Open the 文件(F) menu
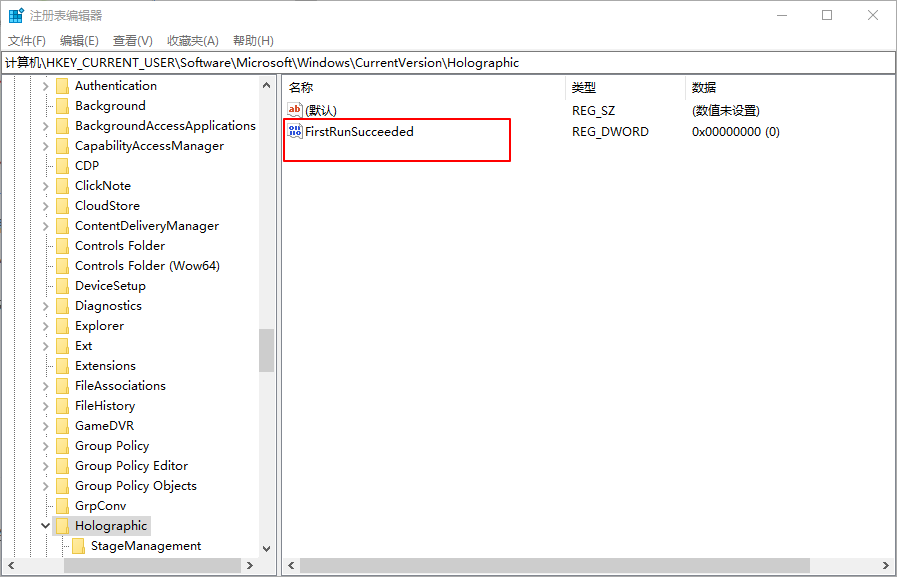897x577 pixels. click(27, 40)
